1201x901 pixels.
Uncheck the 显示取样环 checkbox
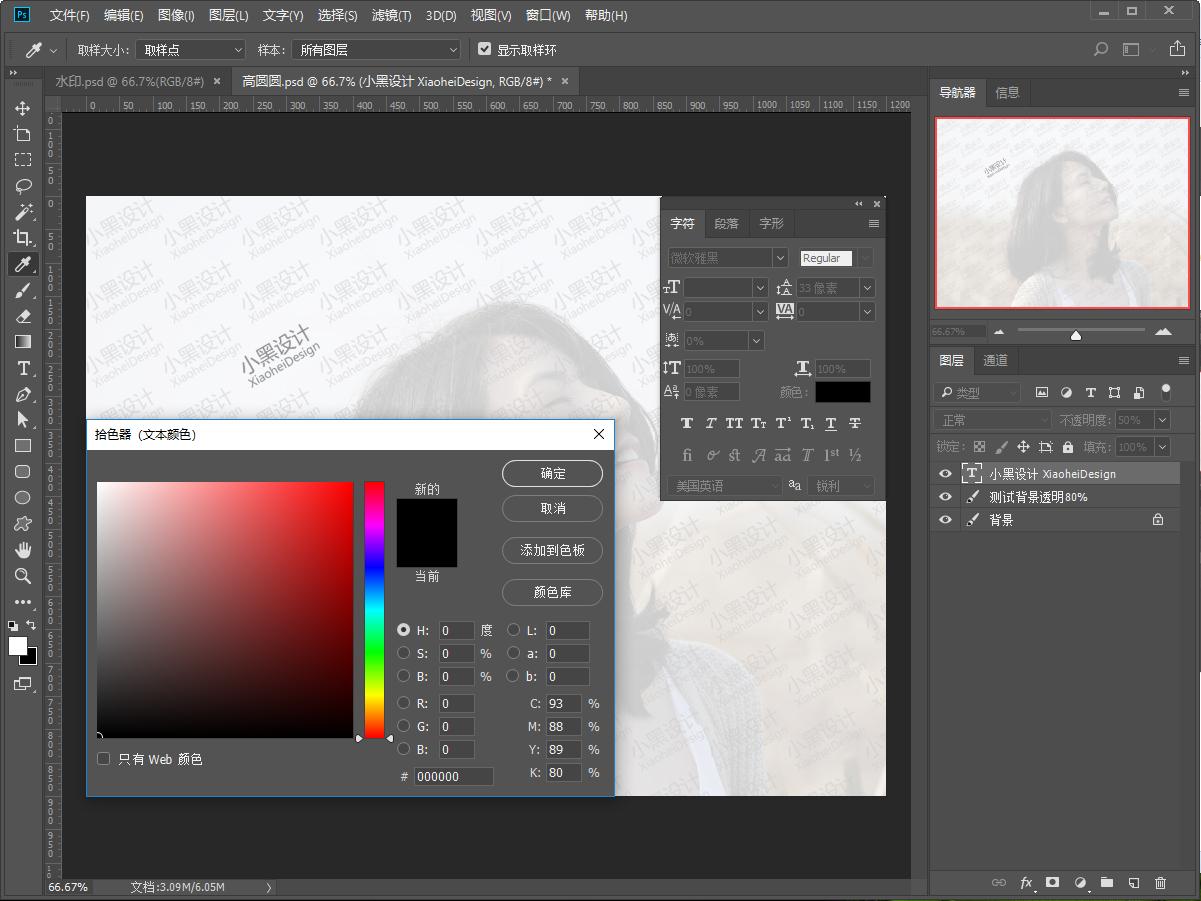tap(485, 49)
